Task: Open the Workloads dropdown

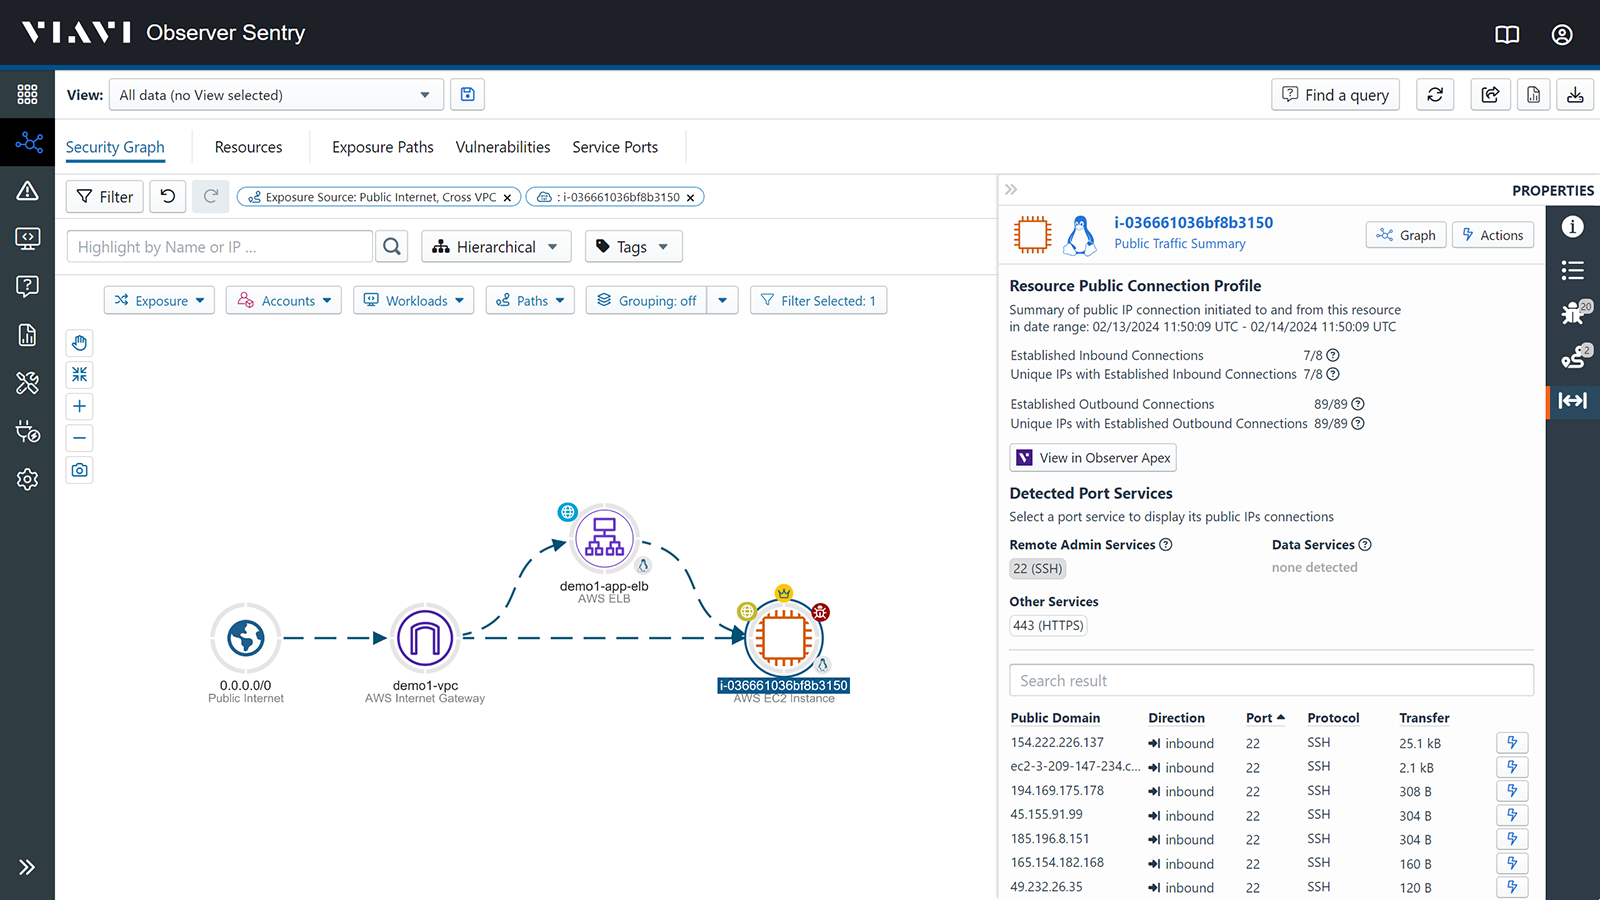Action: [413, 300]
